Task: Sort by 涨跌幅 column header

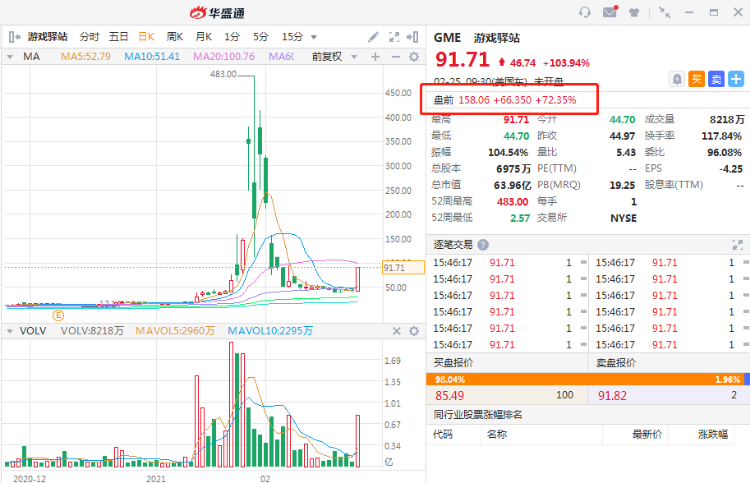Action: coord(713,434)
